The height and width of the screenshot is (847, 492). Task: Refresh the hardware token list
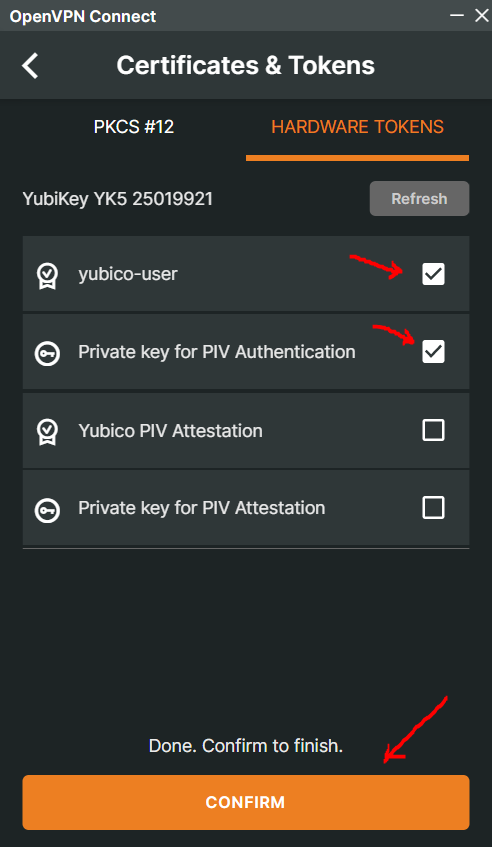[419, 199]
